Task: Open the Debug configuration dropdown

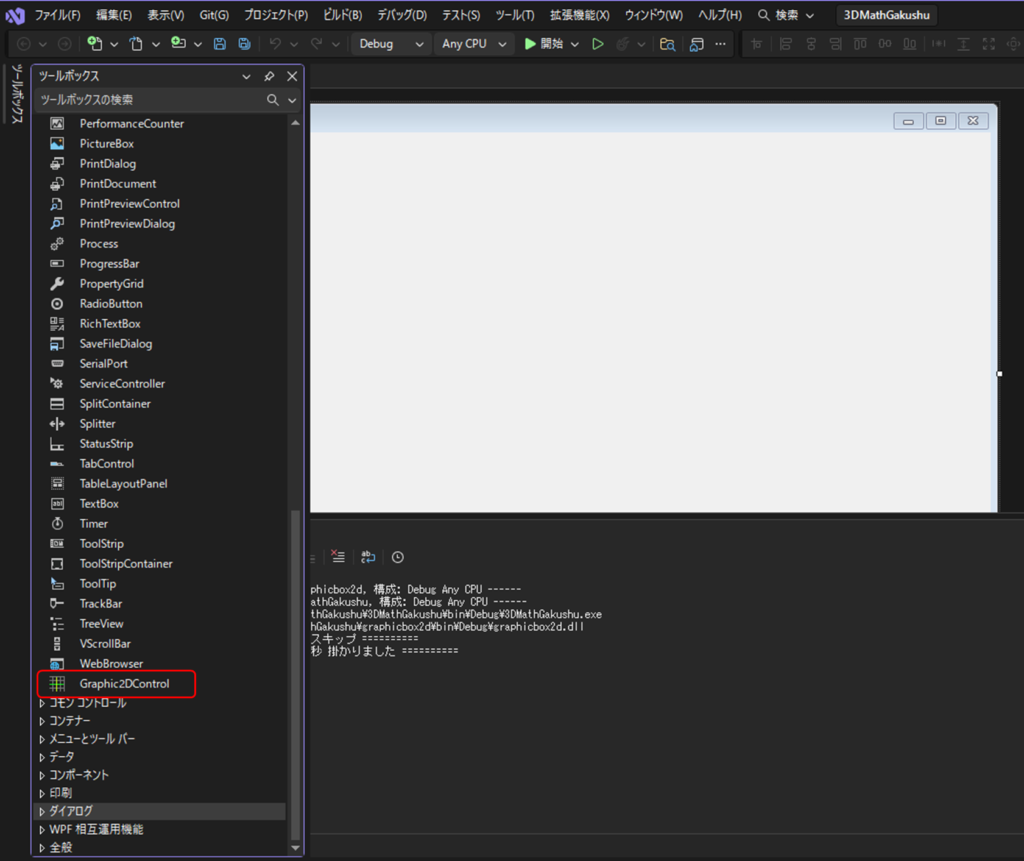Action: coord(391,44)
